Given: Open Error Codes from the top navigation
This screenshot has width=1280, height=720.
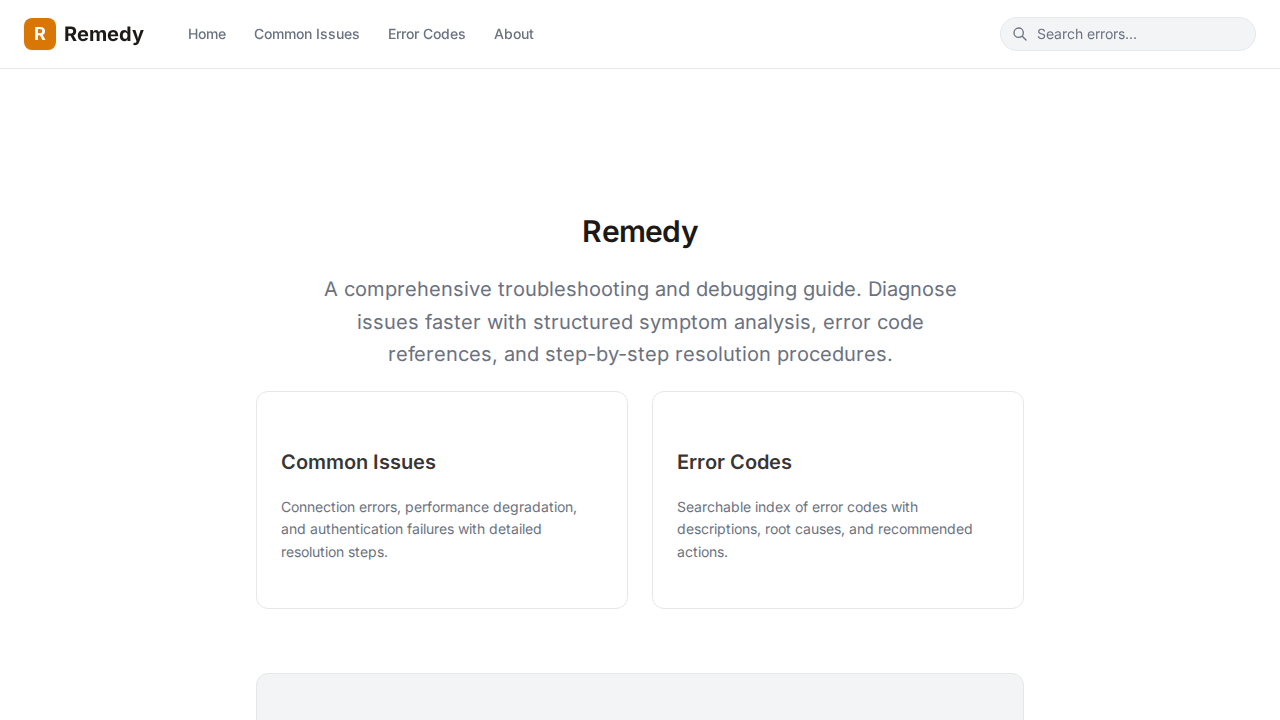Looking at the screenshot, I should pyautogui.click(x=426, y=34).
